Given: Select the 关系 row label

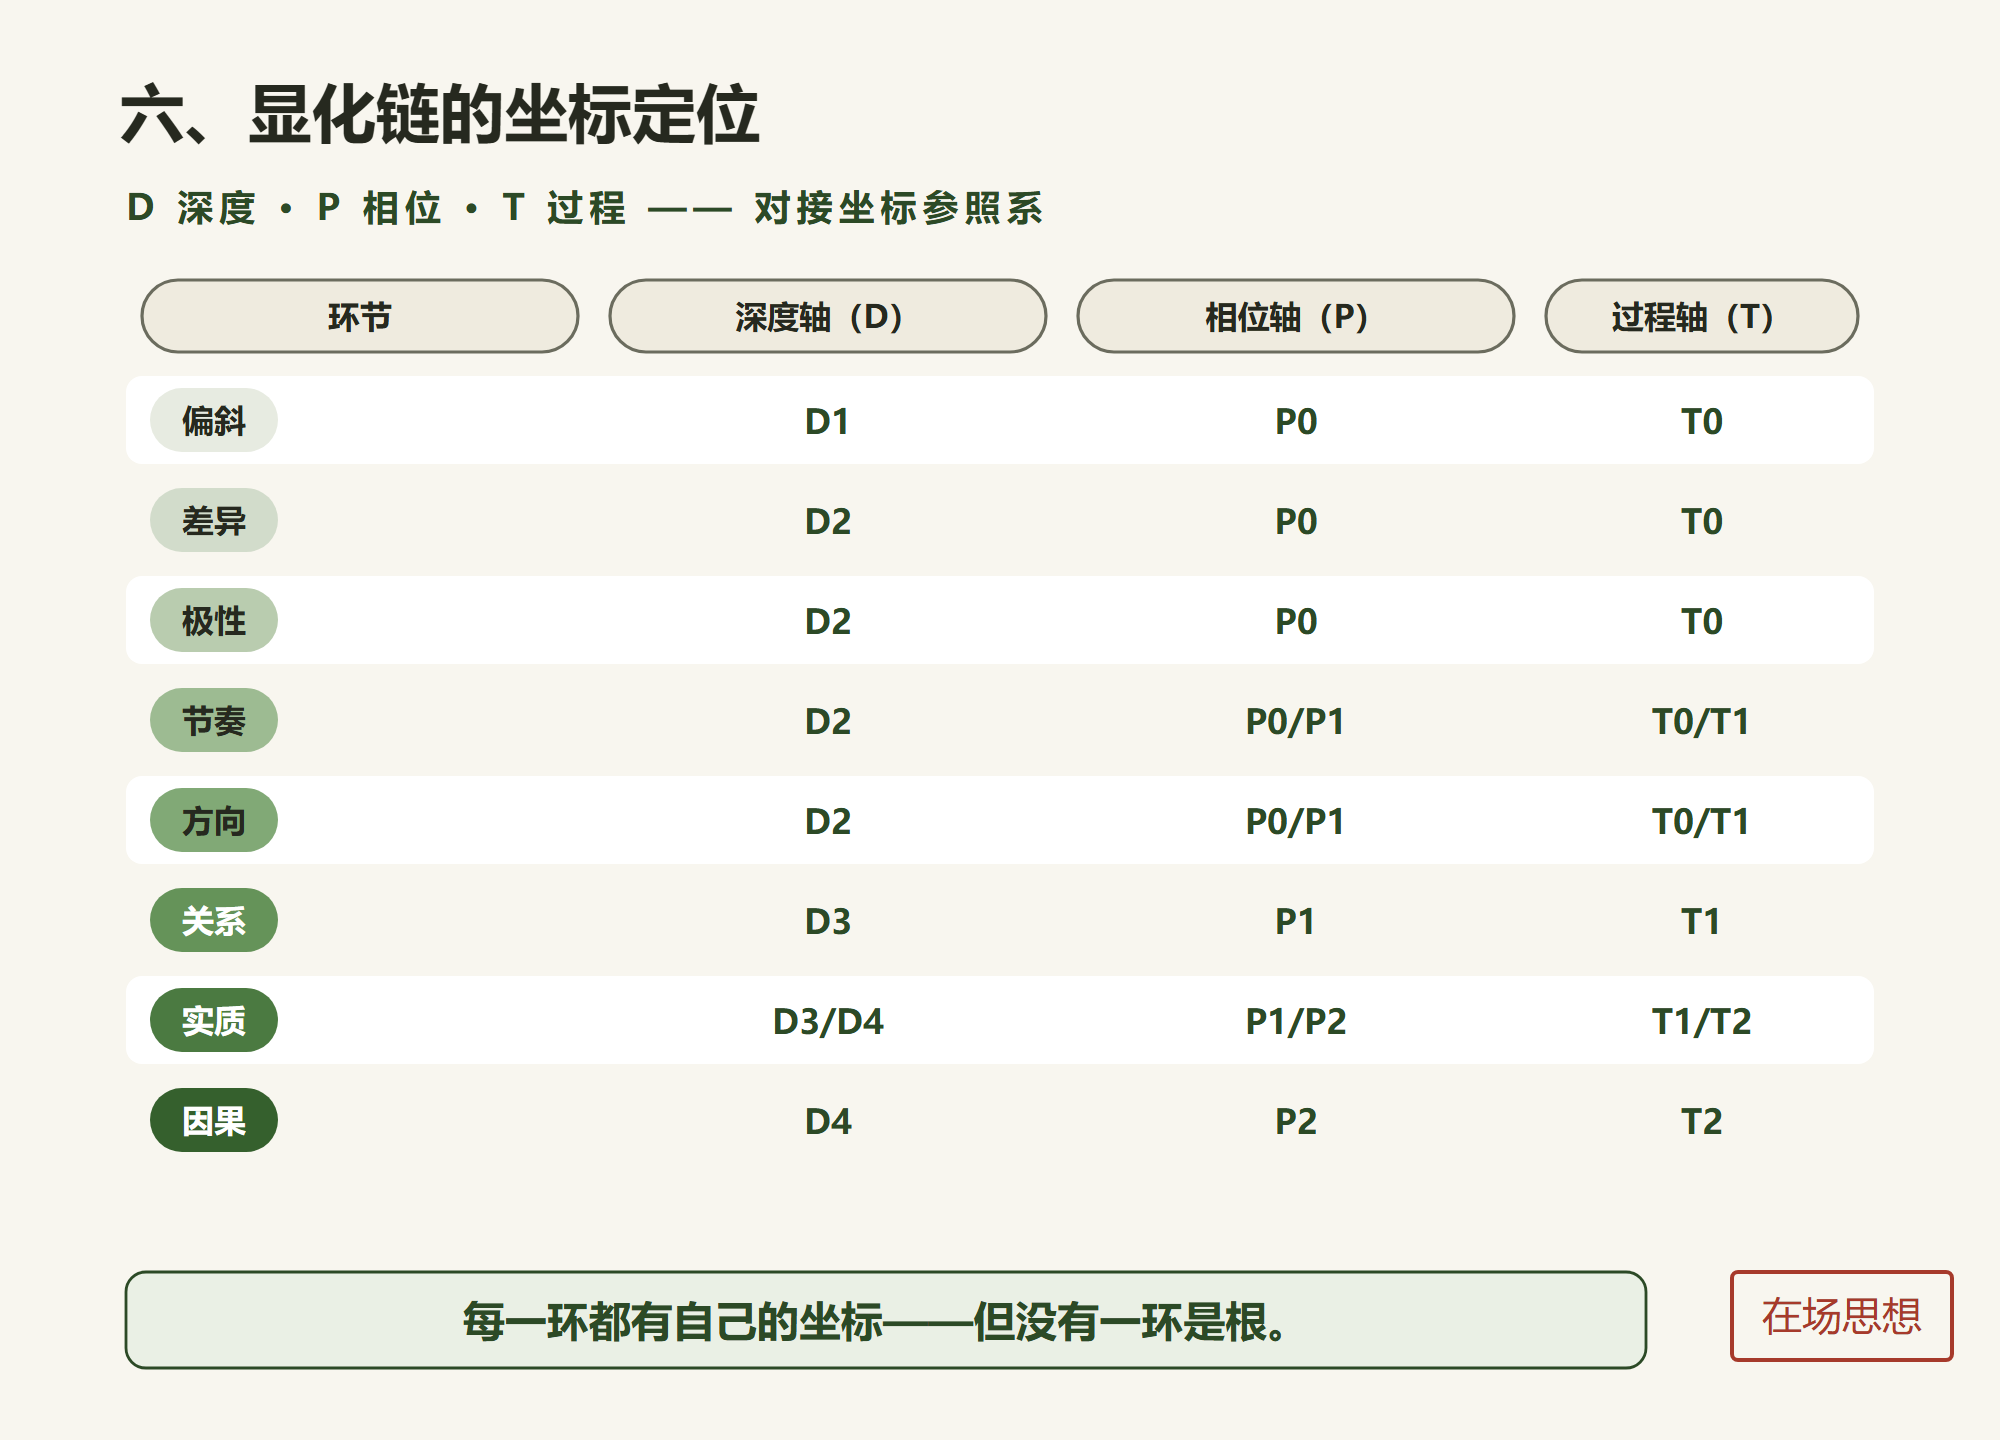Looking at the screenshot, I should click(214, 920).
